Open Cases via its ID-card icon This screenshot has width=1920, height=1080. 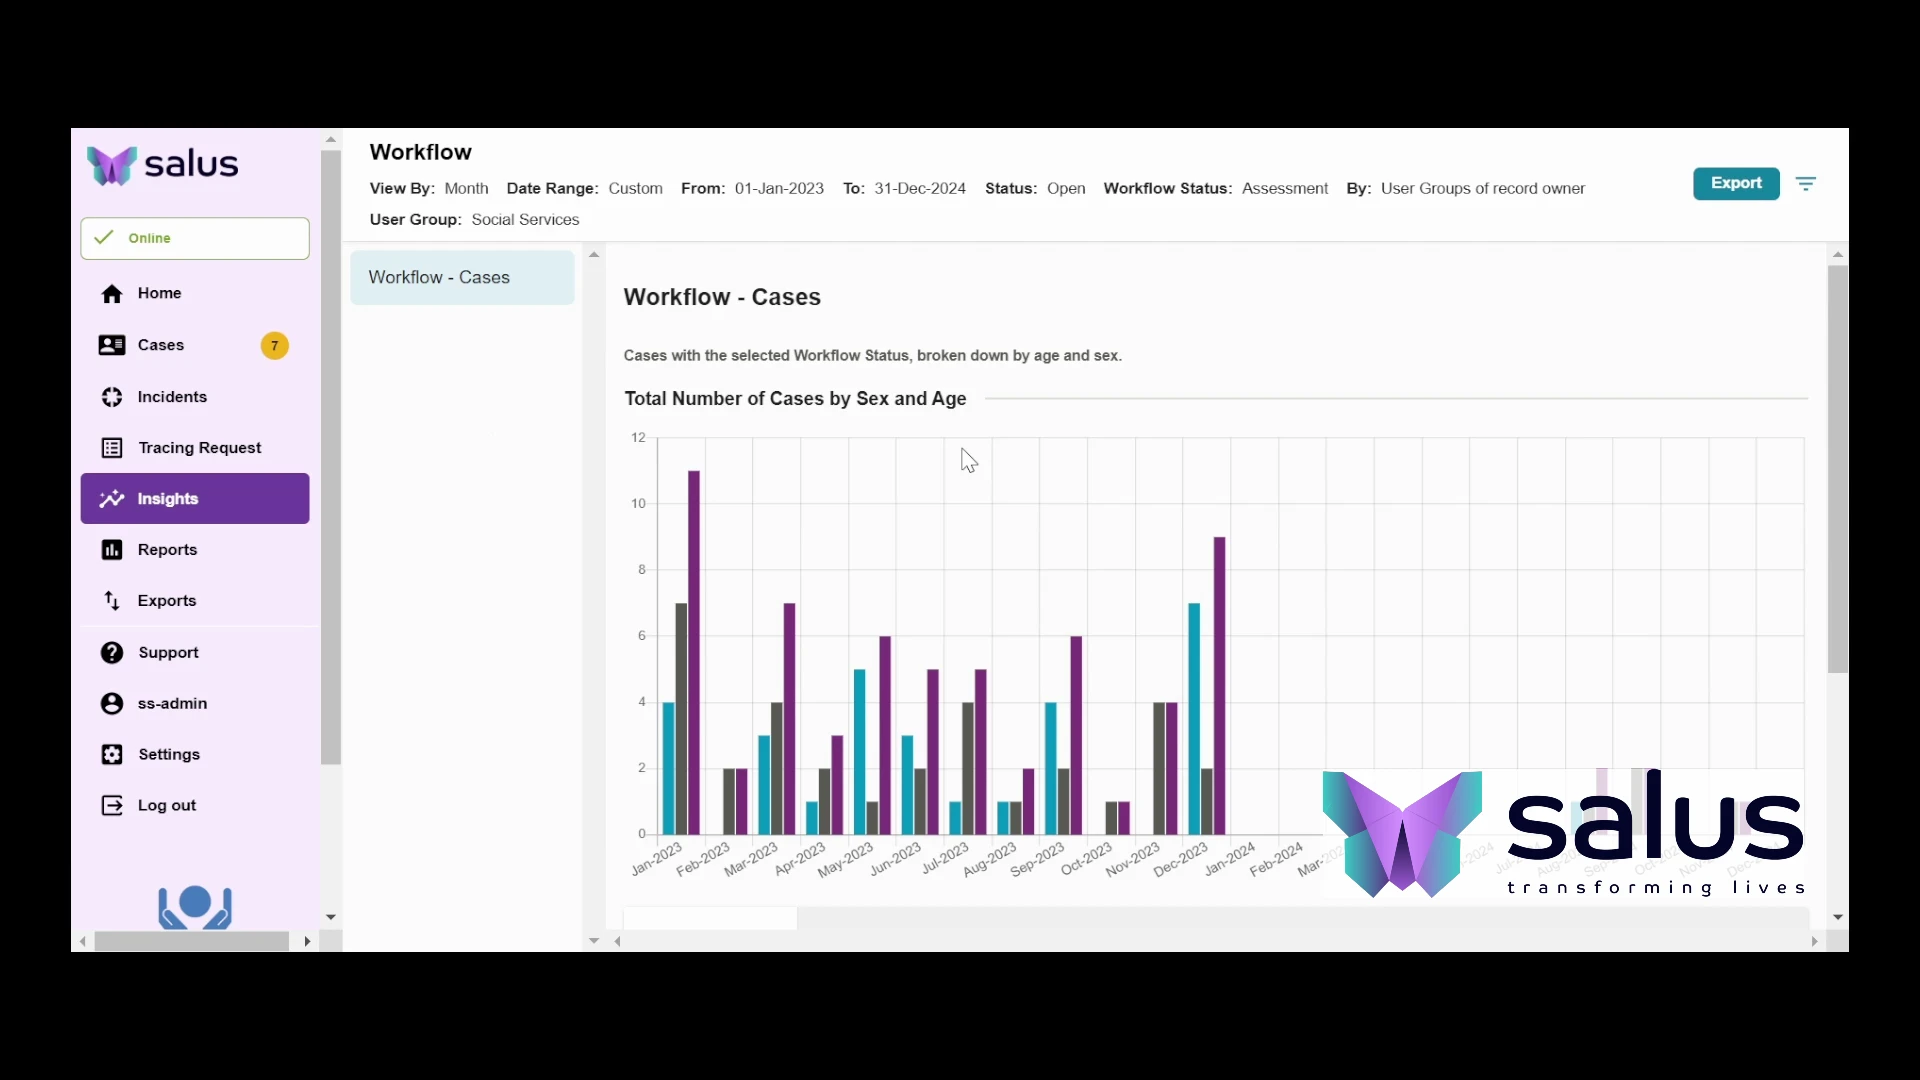pyautogui.click(x=112, y=345)
